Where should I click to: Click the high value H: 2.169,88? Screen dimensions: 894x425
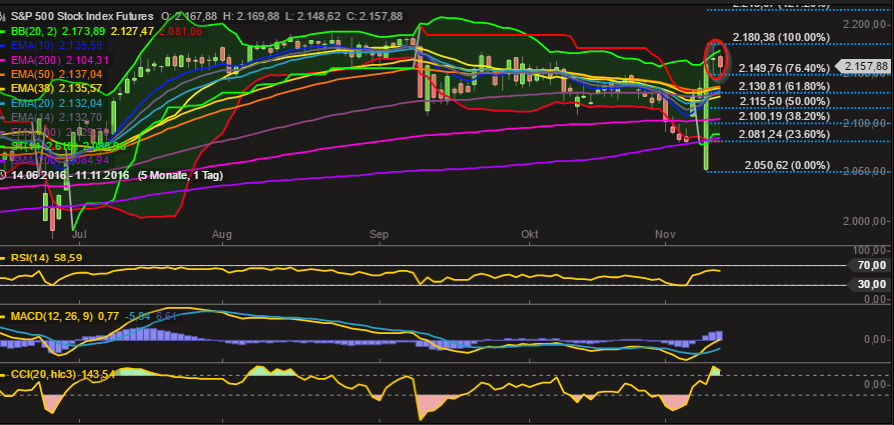pos(250,17)
